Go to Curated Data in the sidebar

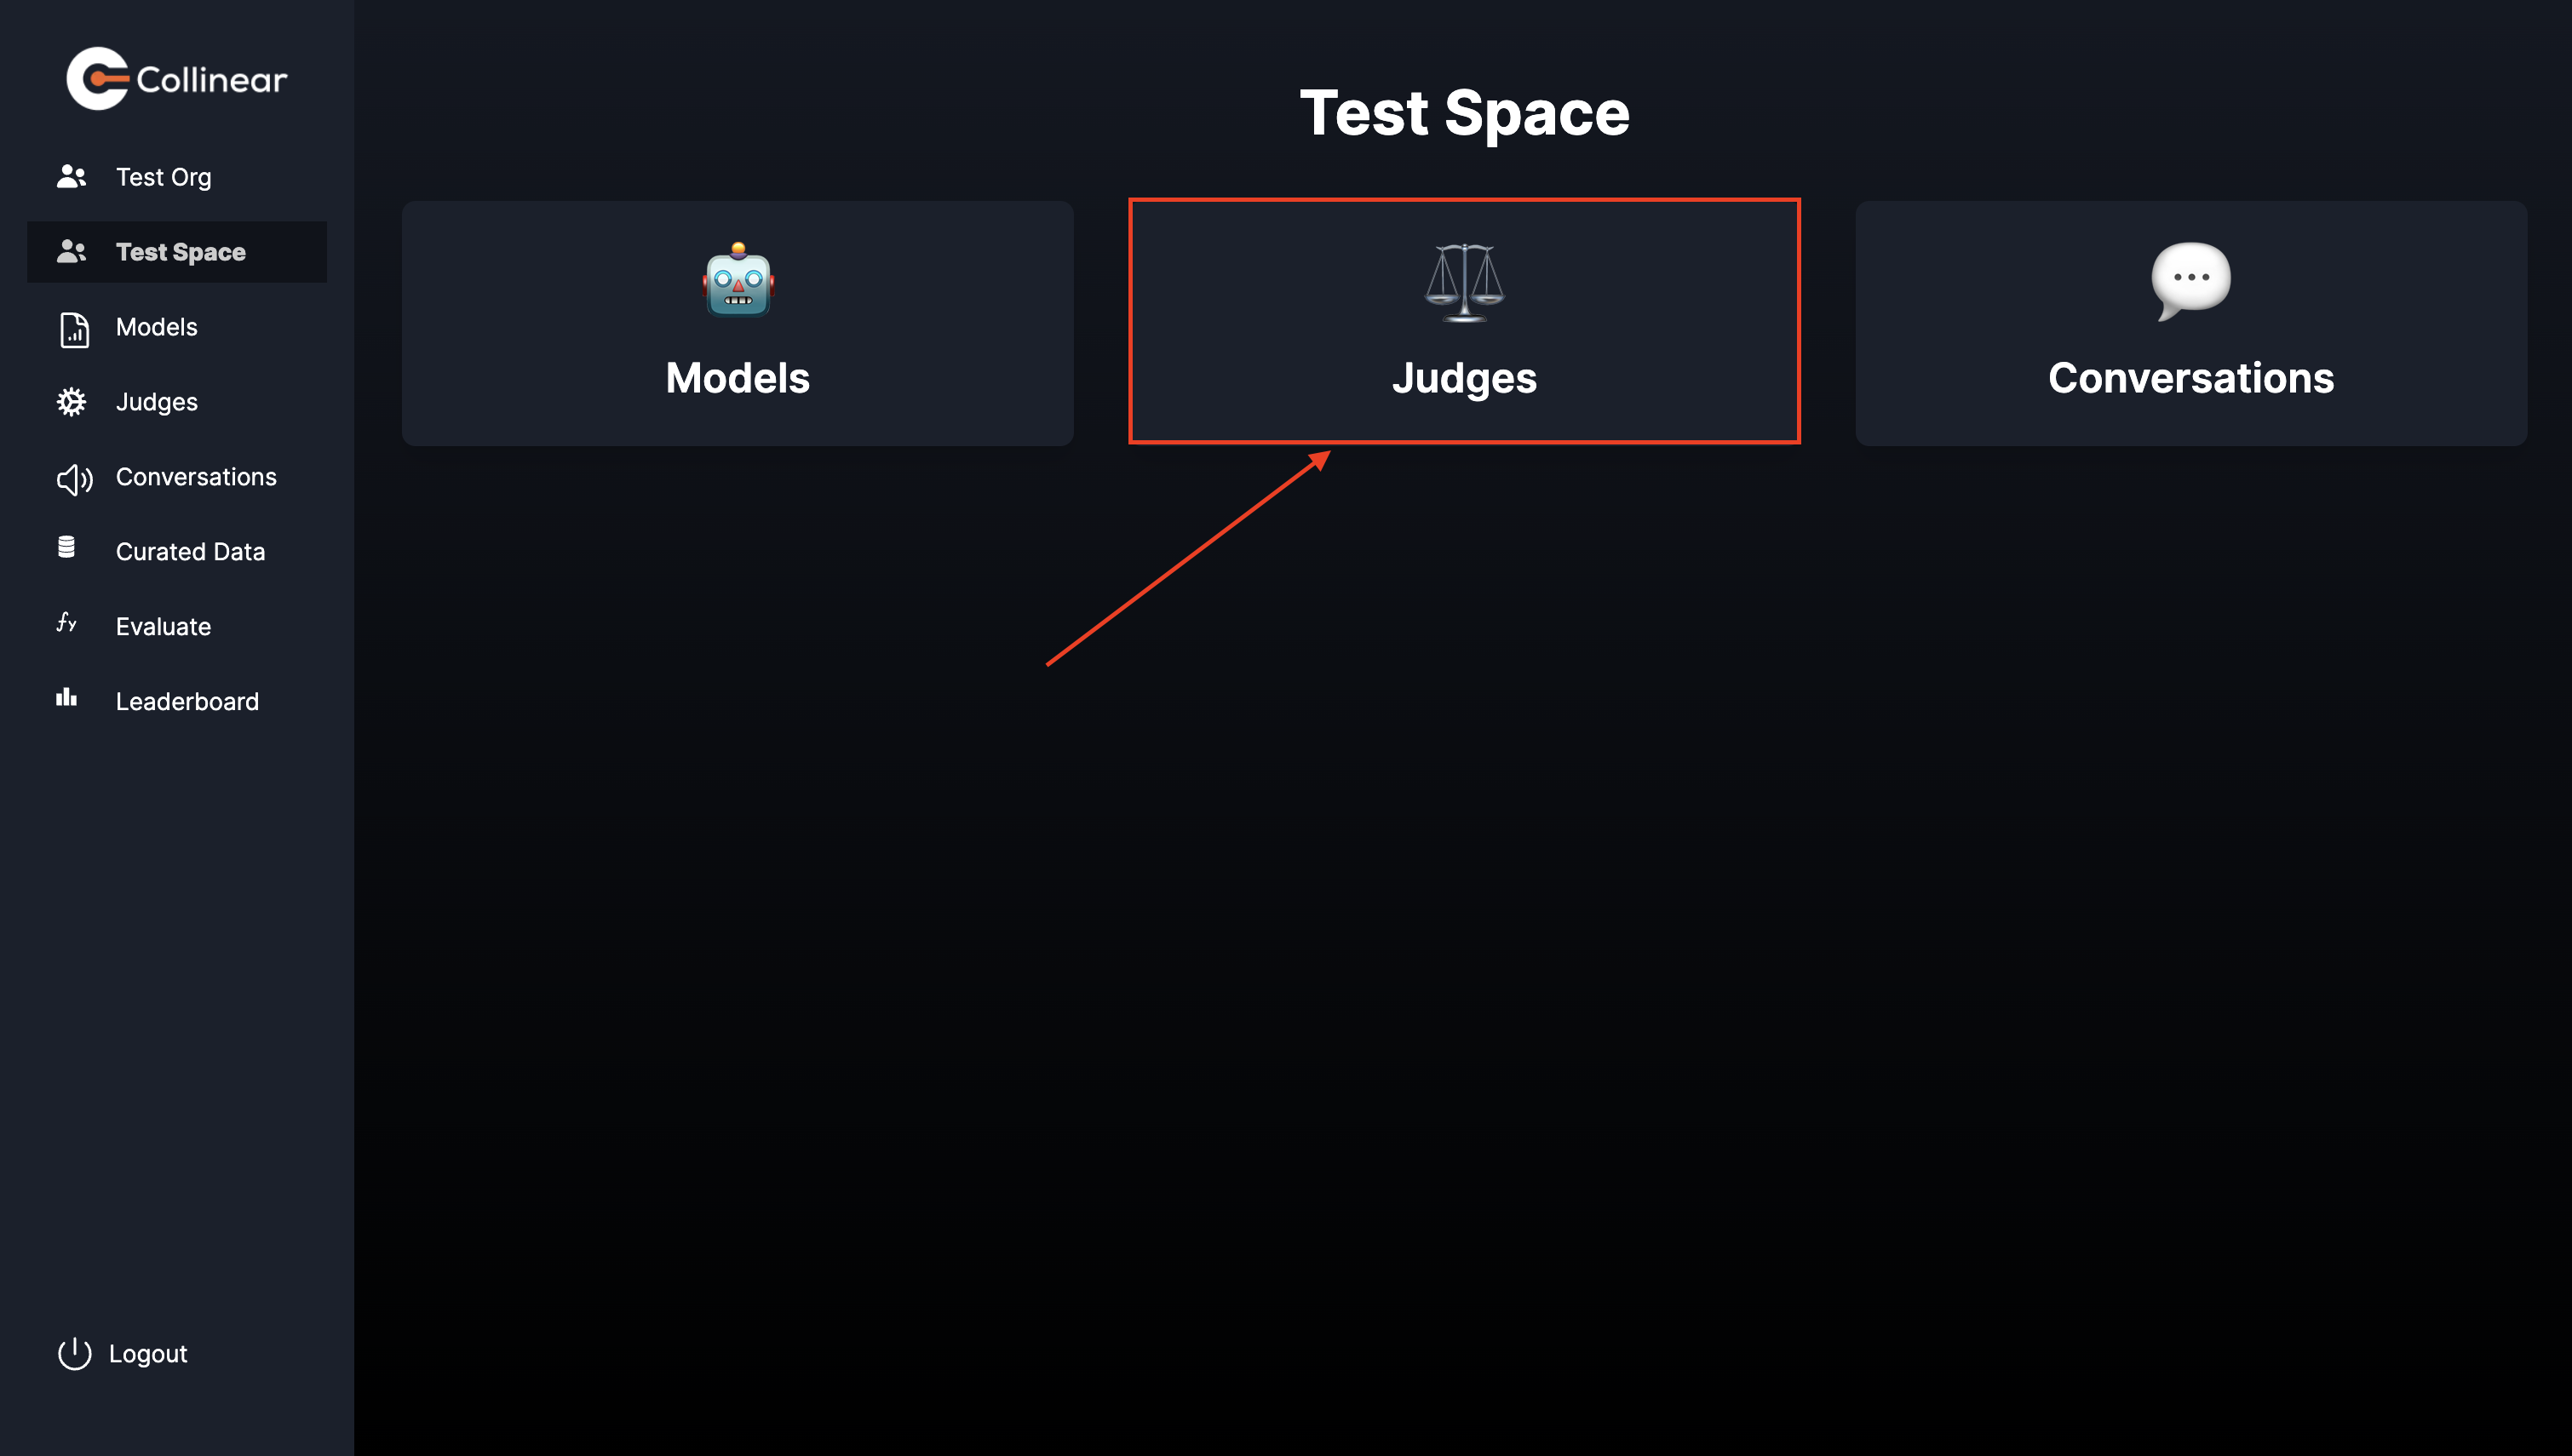[190, 552]
